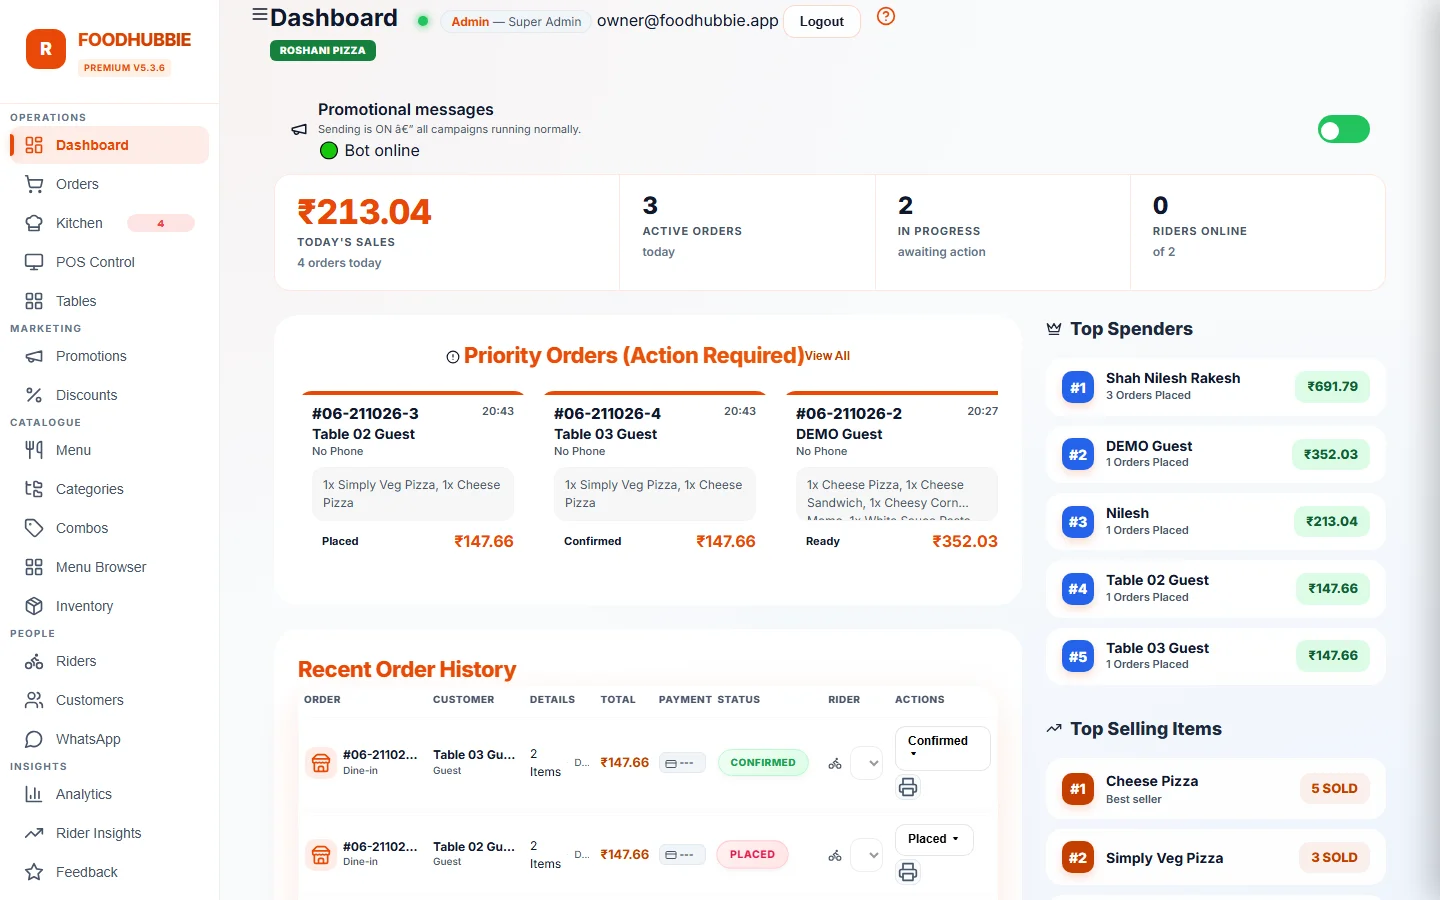
Task: Click the ₹213.04 today's sales figure
Action: 364,212
